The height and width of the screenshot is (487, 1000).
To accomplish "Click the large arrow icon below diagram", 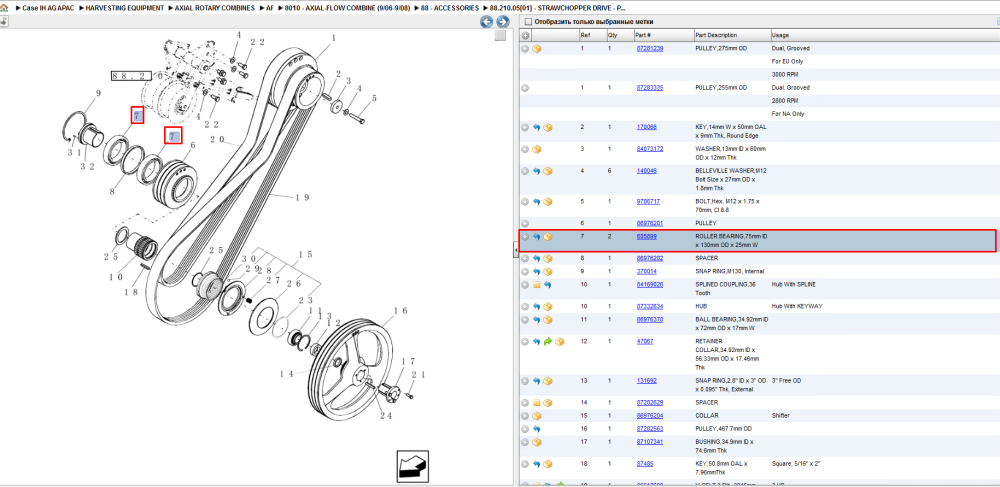I will [x=412, y=465].
